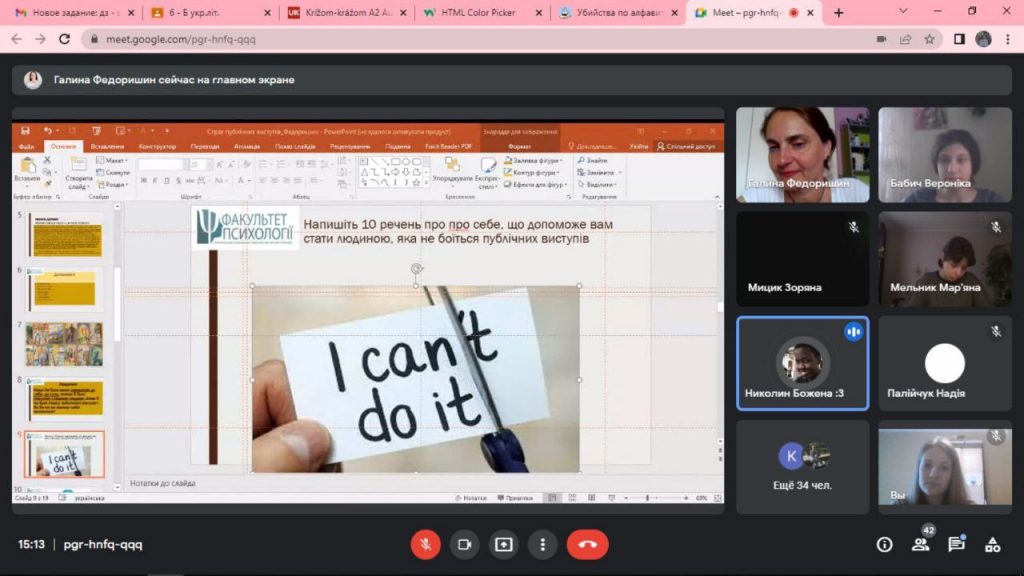Screen dimensions: 1024x576
Task: Toggle the camera button in Meet
Action: pos(464,544)
